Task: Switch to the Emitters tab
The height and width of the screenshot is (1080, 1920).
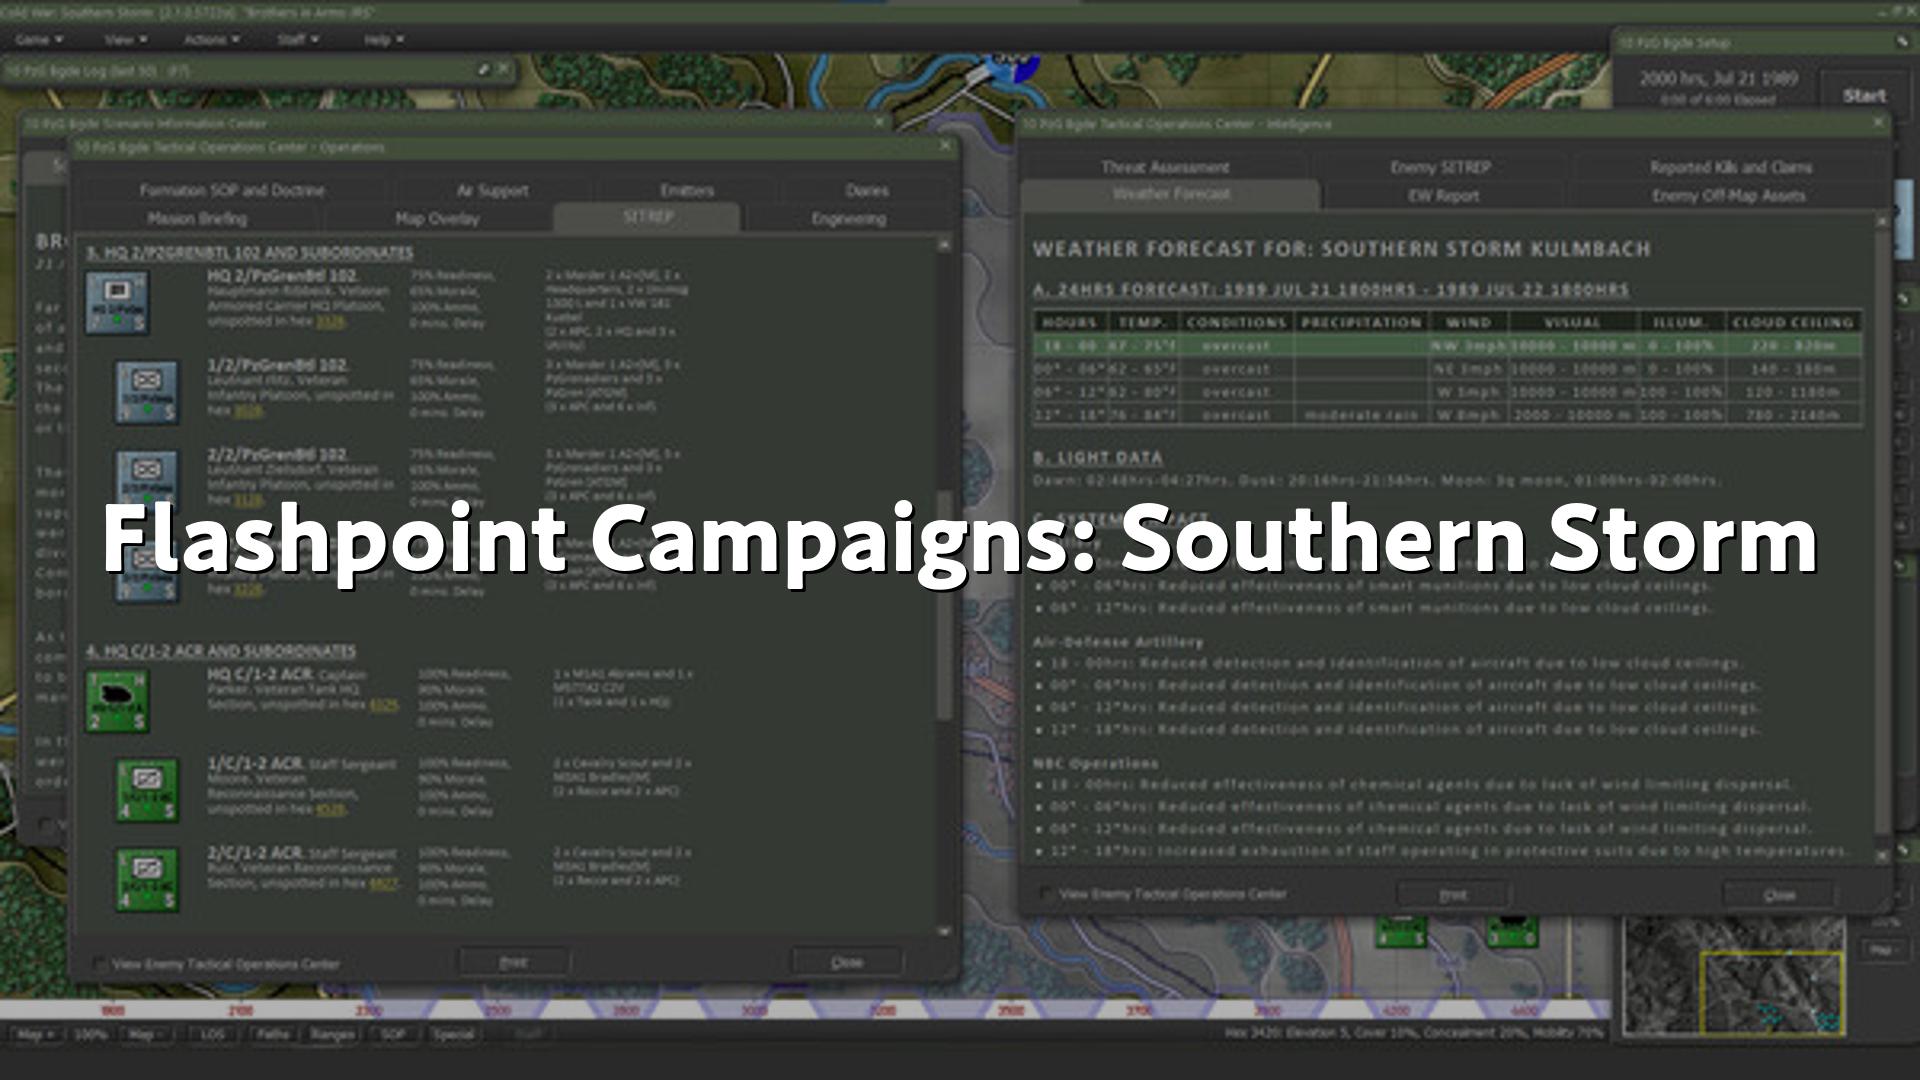Action: (x=687, y=190)
